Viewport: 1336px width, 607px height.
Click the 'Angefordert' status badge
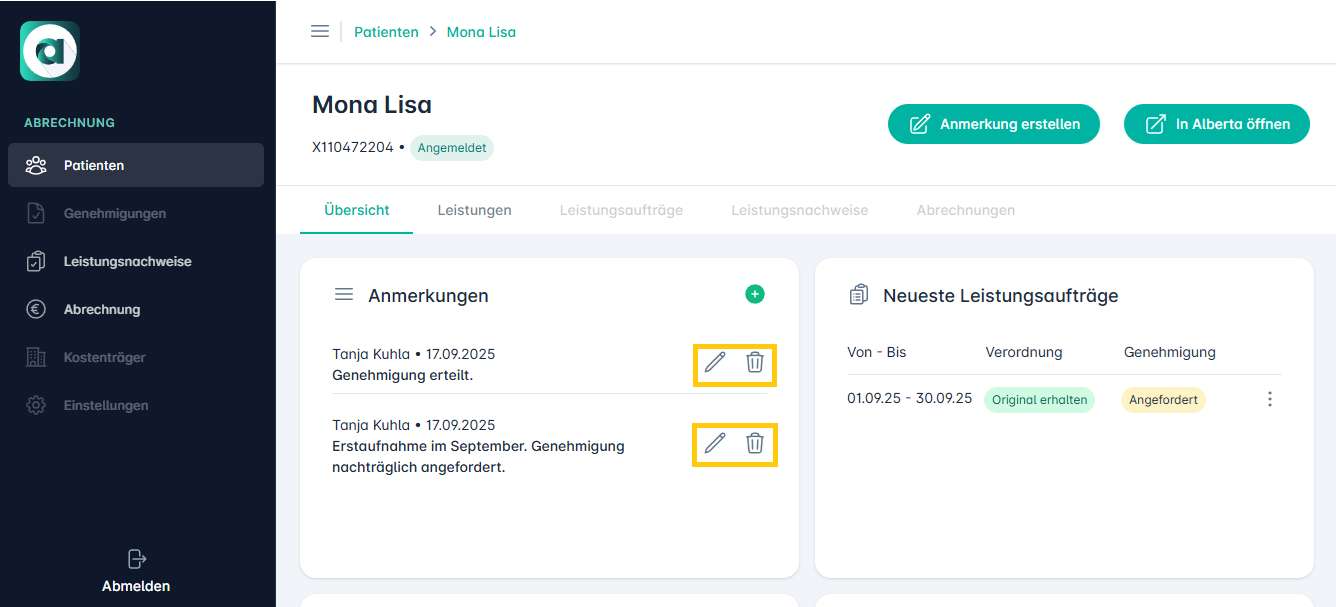(x=1163, y=400)
